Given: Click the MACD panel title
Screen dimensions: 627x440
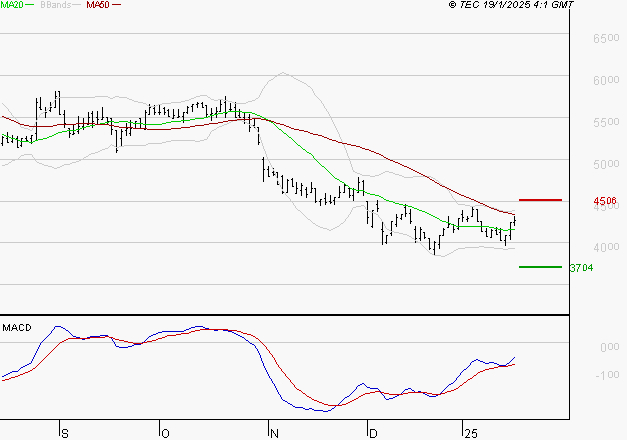Looking at the screenshot, I should pyautogui.click(x=17, y=328).
